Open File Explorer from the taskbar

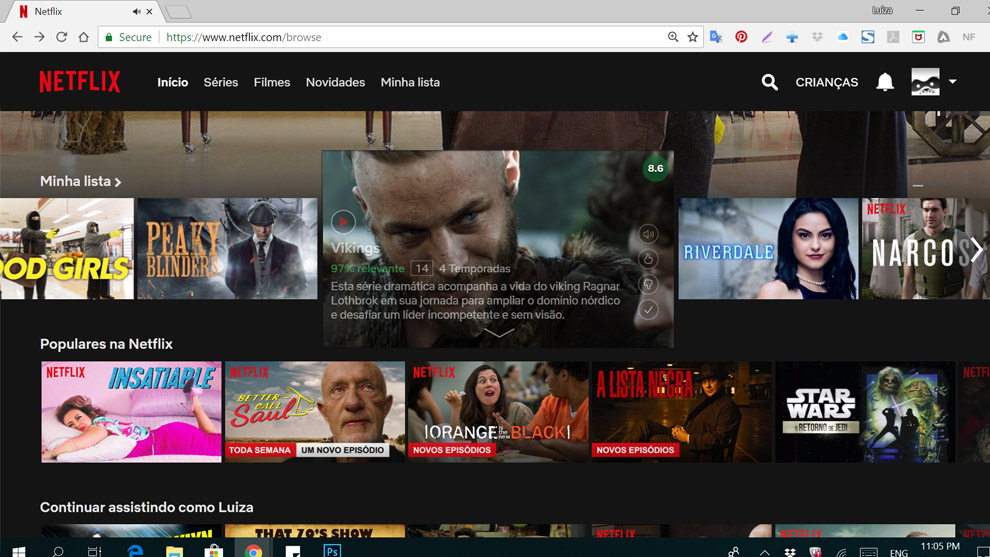(174, 551)
